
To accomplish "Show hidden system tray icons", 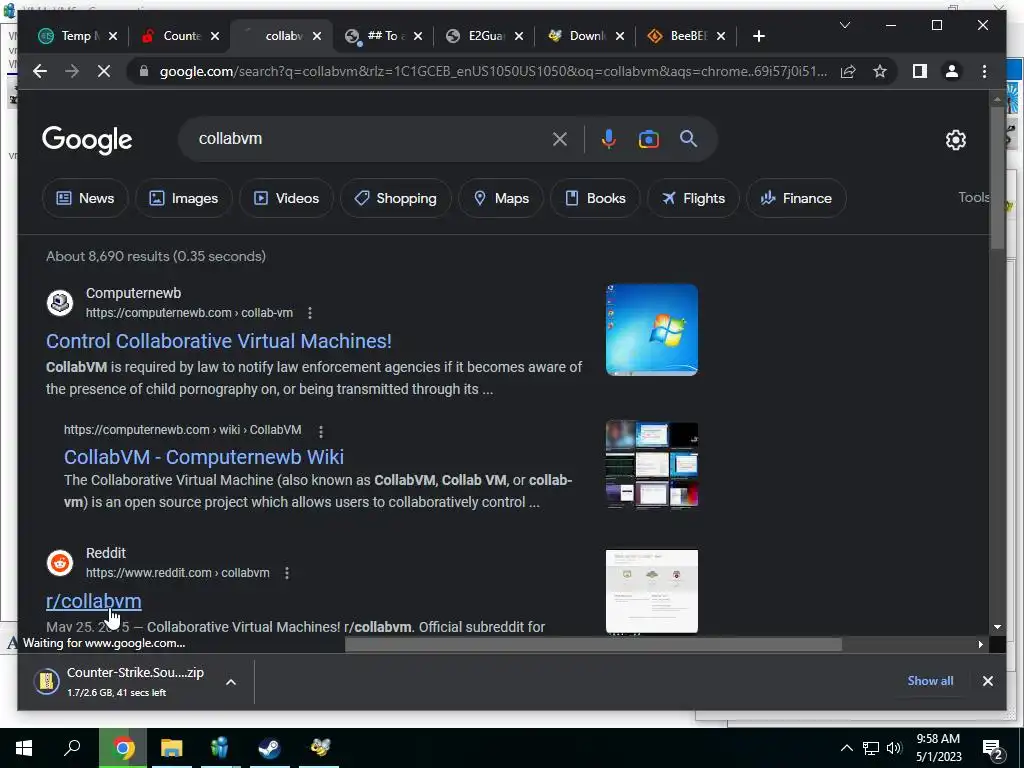I will [x=846, y=748].
